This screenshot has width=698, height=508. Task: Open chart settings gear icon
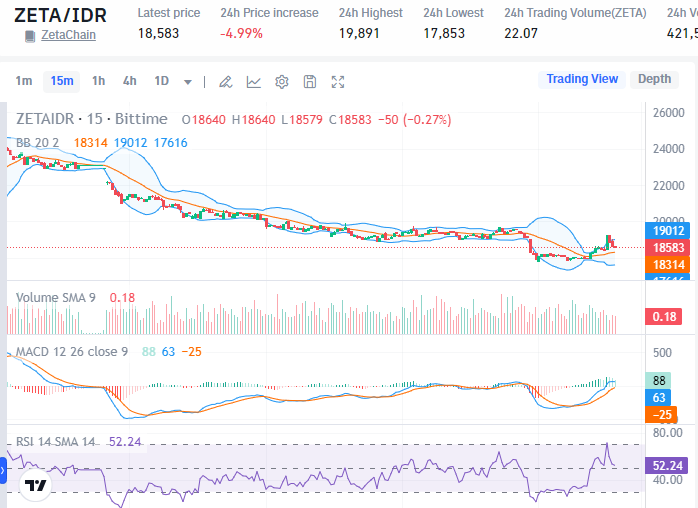tap(282, 82)
